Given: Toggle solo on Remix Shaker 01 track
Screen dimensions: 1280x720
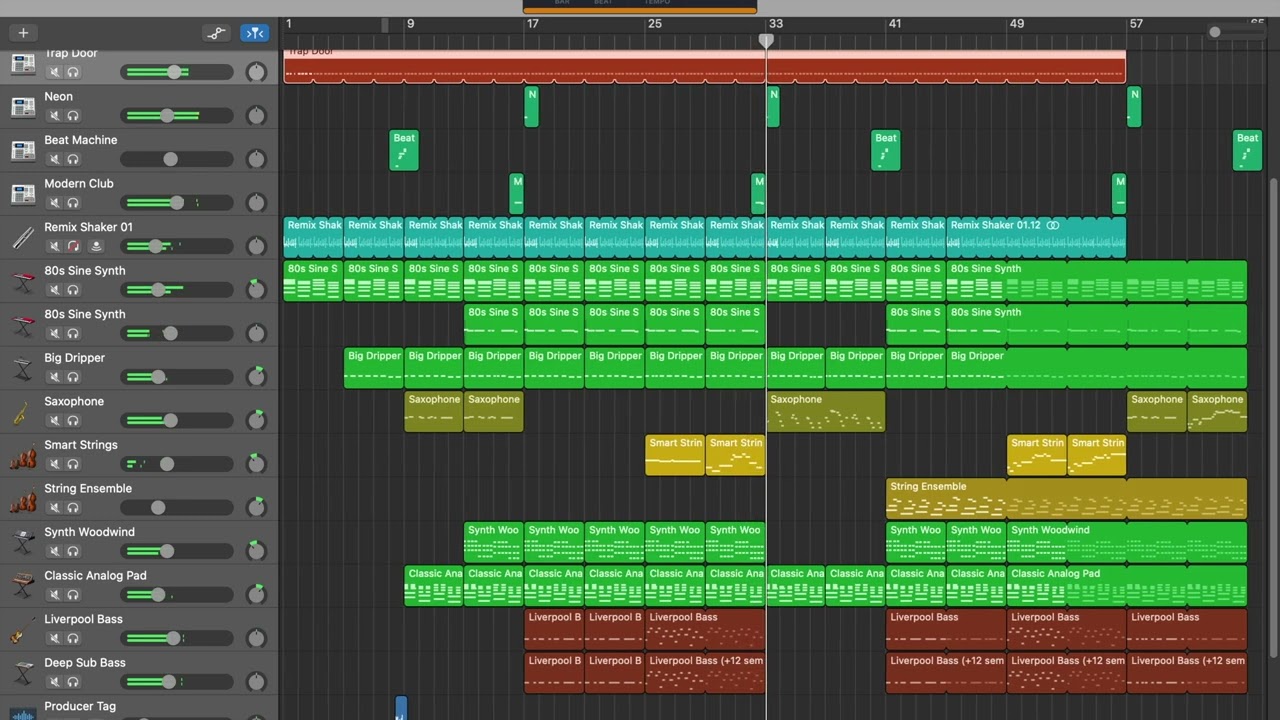Looking at the screenshot, I should 73,246.
